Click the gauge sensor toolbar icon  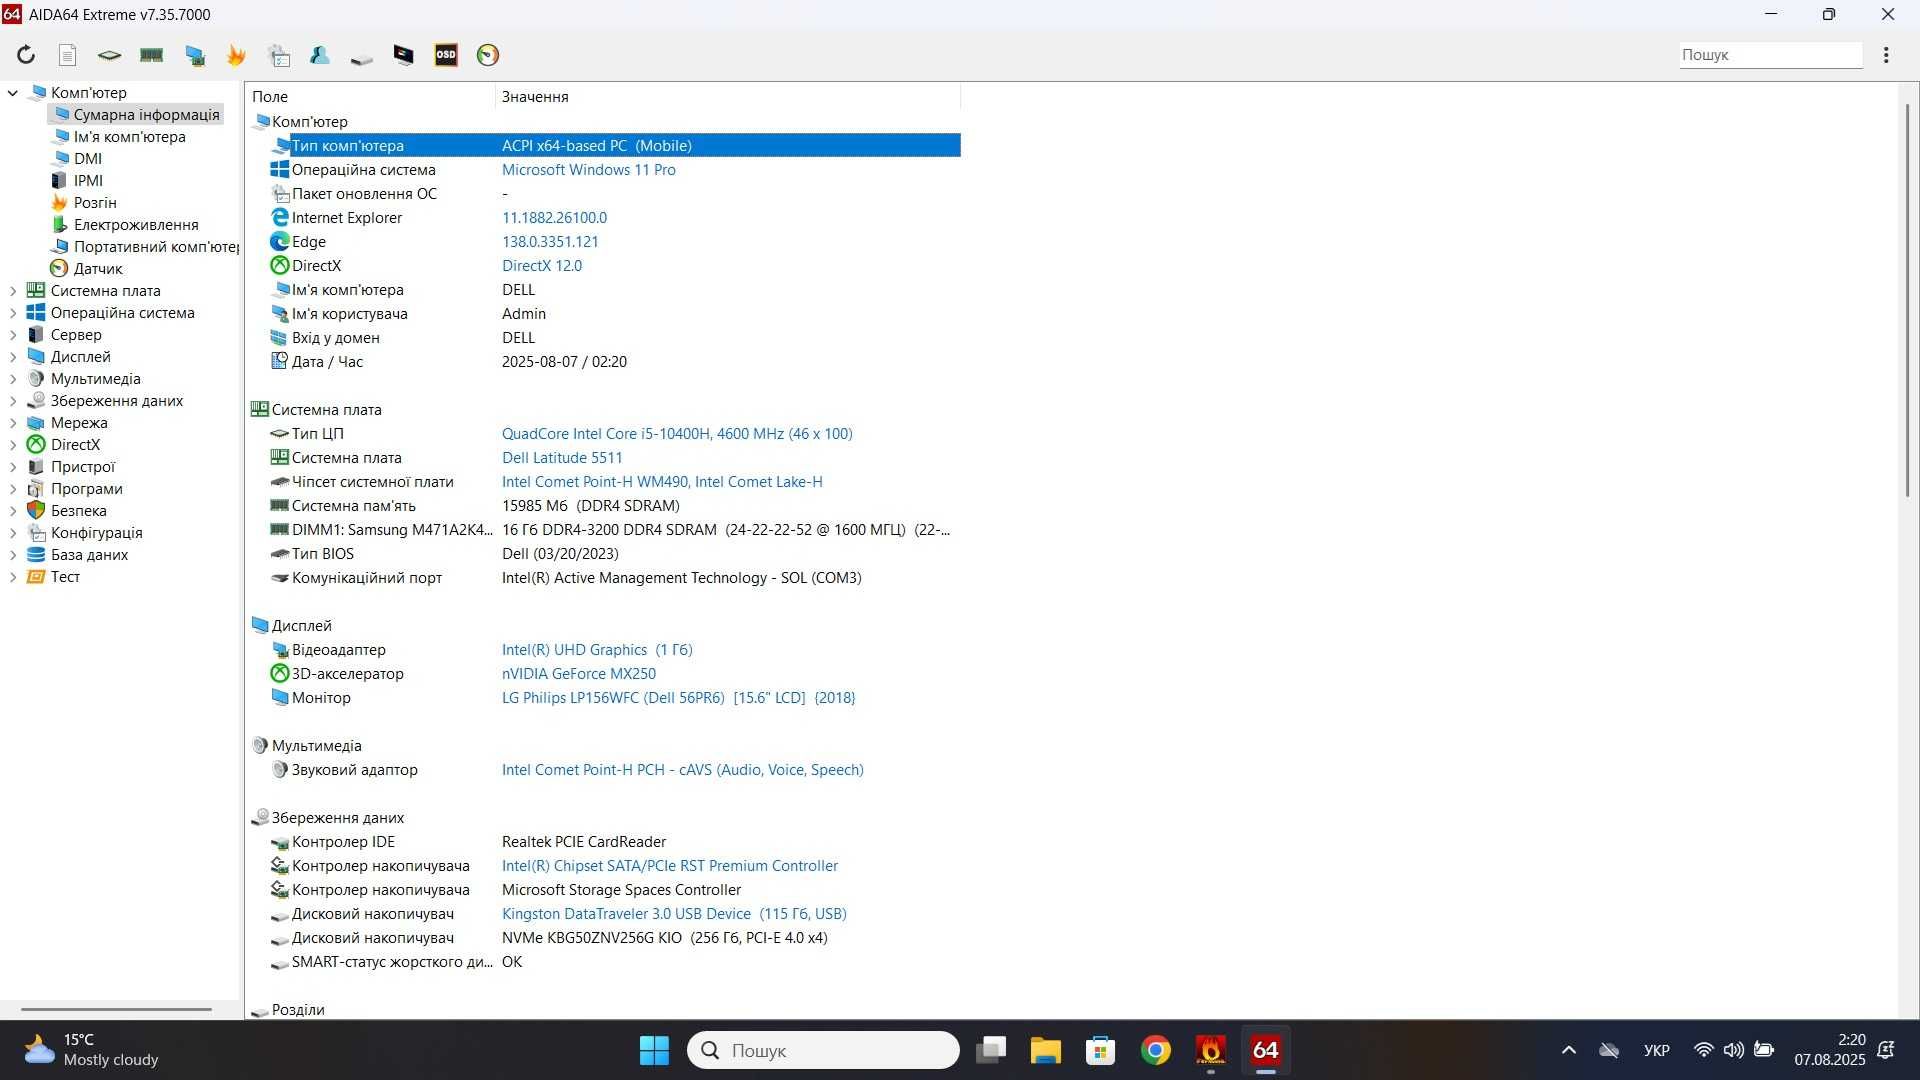(488, 55)
